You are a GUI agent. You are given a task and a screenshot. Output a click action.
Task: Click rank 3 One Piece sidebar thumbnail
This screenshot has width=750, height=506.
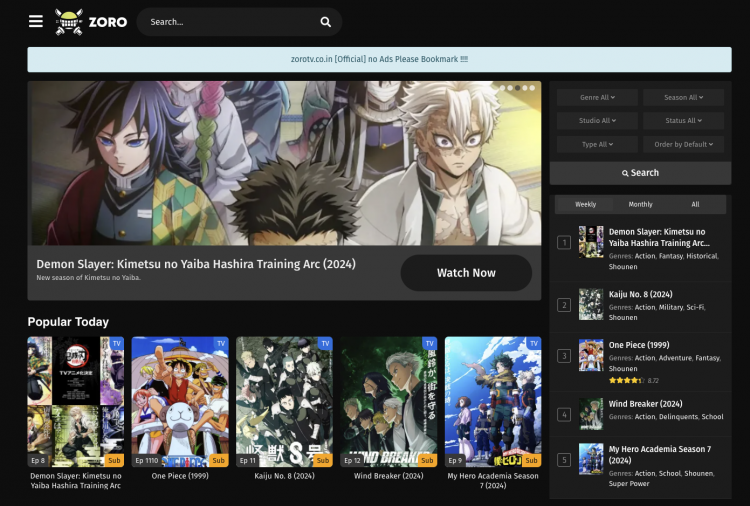pos(591,355)
